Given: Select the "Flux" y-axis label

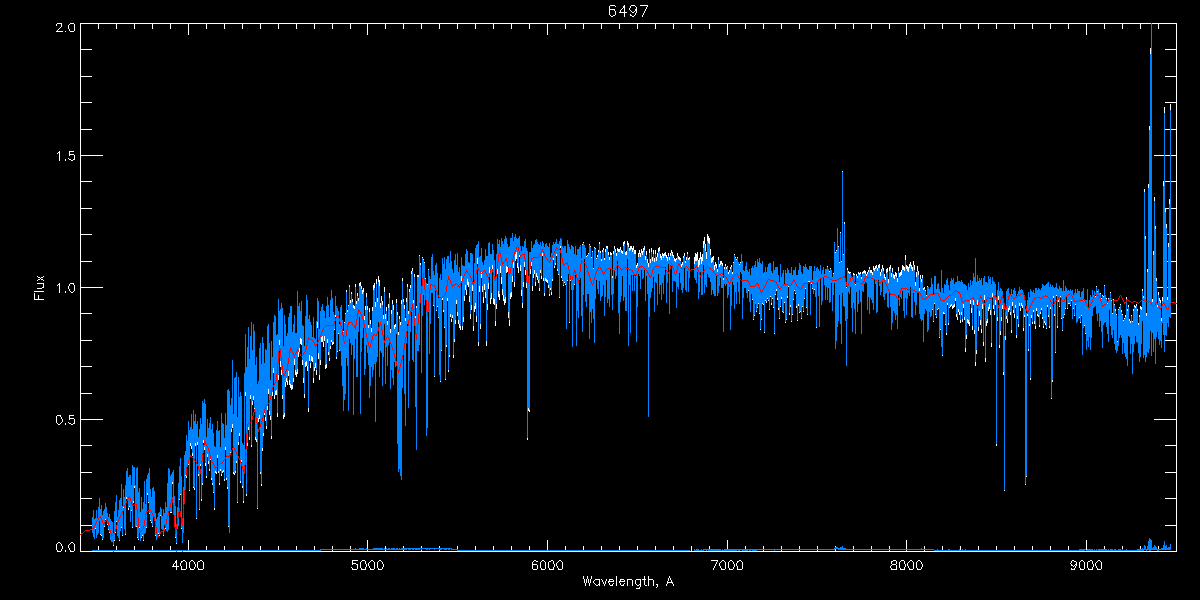Looking at the screenshot, I should point(39,287).
